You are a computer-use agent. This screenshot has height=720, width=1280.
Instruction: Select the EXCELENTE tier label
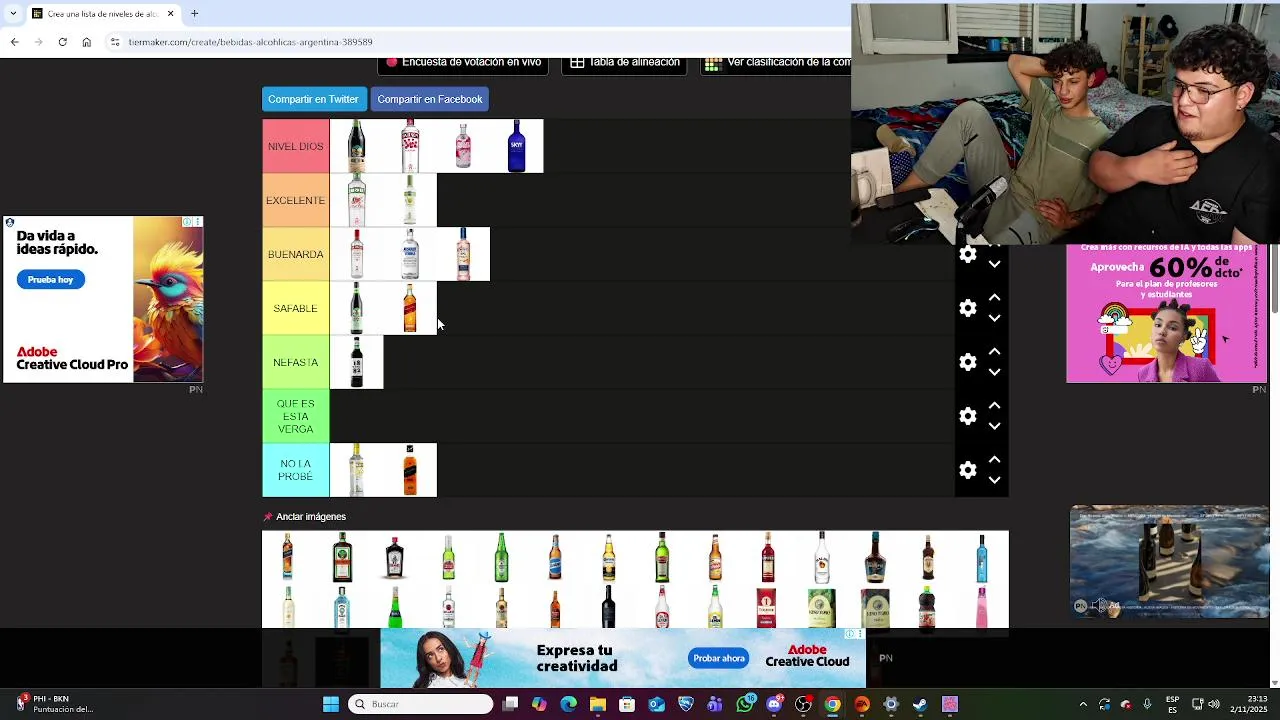click(296, 200)
